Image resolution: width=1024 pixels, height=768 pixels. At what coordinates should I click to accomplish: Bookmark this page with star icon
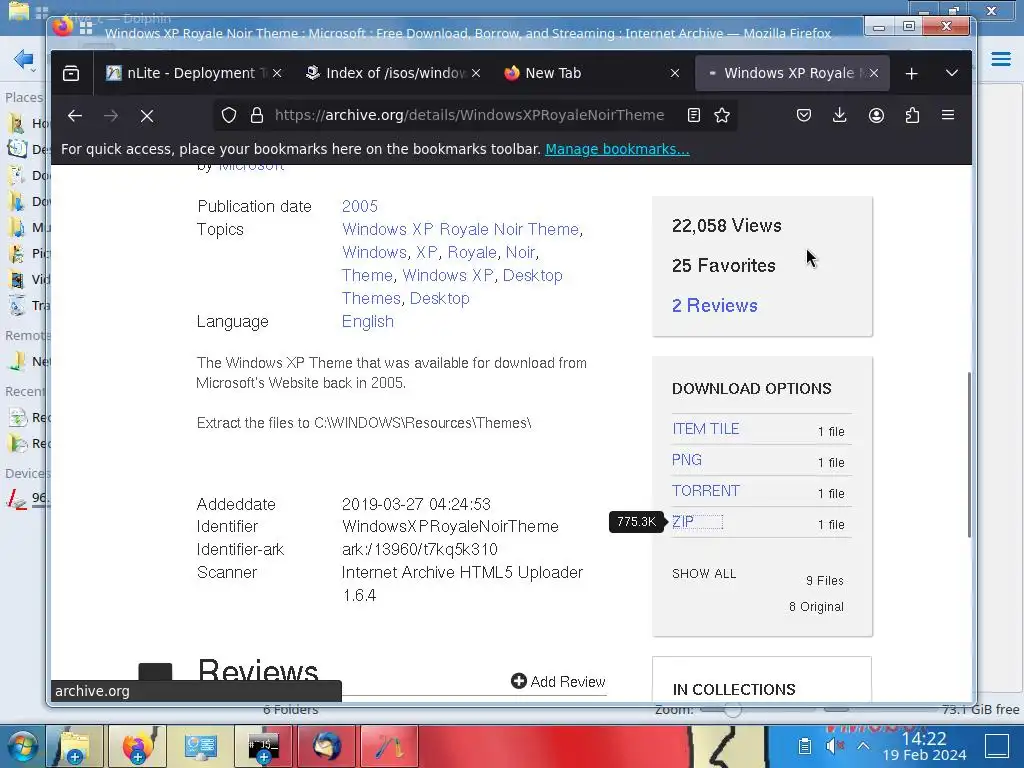(x=722, y=116)
